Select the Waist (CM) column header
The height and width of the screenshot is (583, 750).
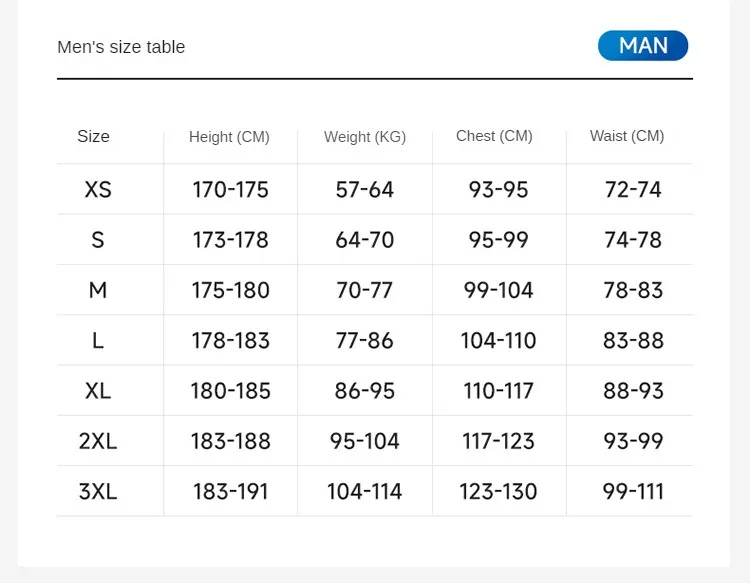click(627, 136)
